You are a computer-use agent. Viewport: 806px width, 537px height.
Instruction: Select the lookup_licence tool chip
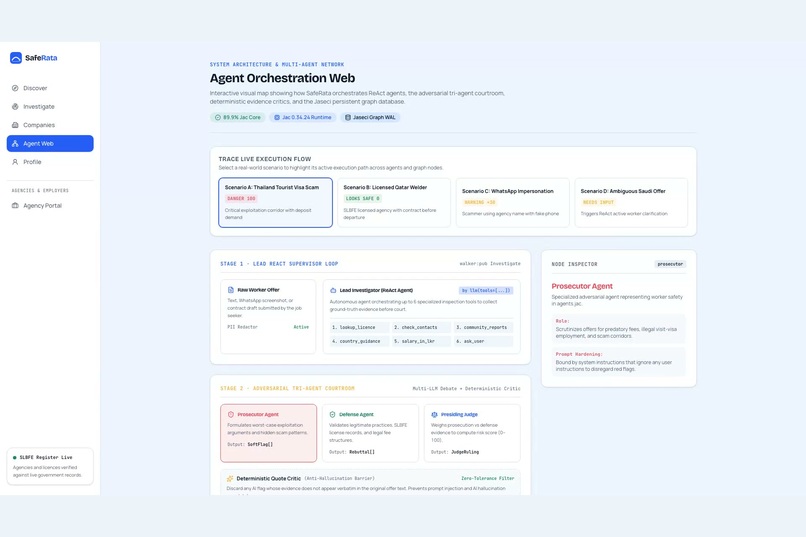coord(359,327)
